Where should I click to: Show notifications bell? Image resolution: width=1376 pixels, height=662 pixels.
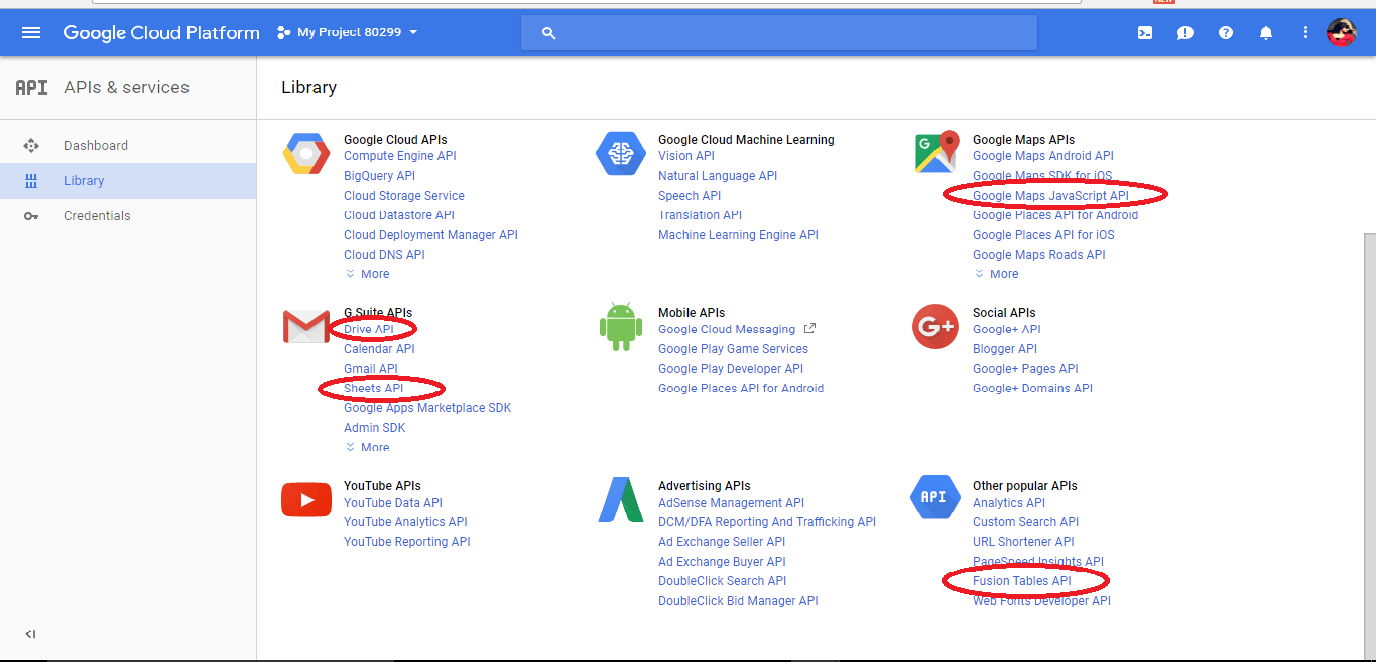tap(1266, 32)
